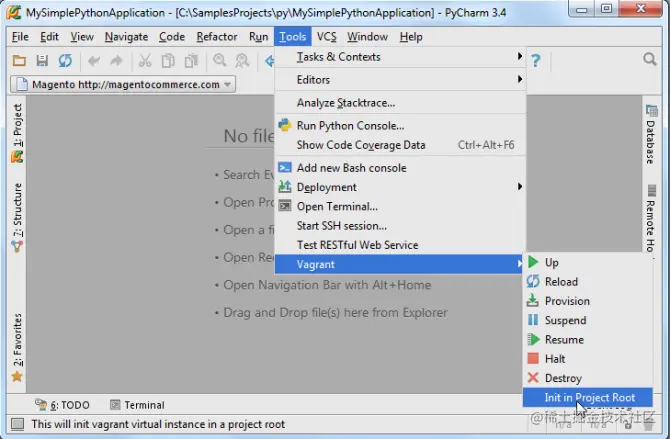The height and width of the screenshot is (439, 670).
Task: Open the Help menu
Action: point(411,37)
